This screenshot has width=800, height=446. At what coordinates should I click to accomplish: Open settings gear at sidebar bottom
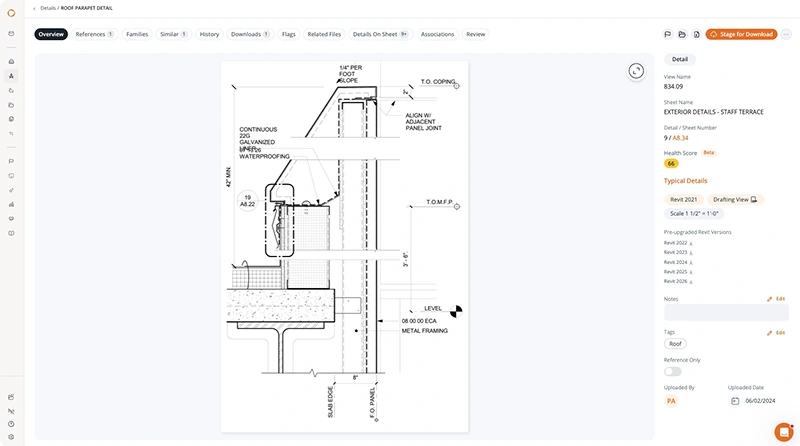tap(11, 437)
